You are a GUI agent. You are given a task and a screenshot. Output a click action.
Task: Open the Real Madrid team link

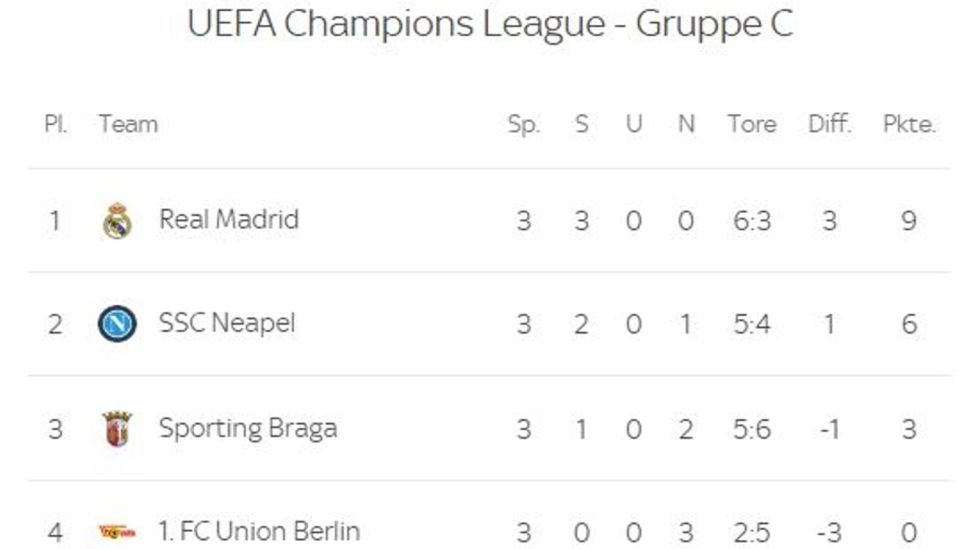(x=229, y=219)
